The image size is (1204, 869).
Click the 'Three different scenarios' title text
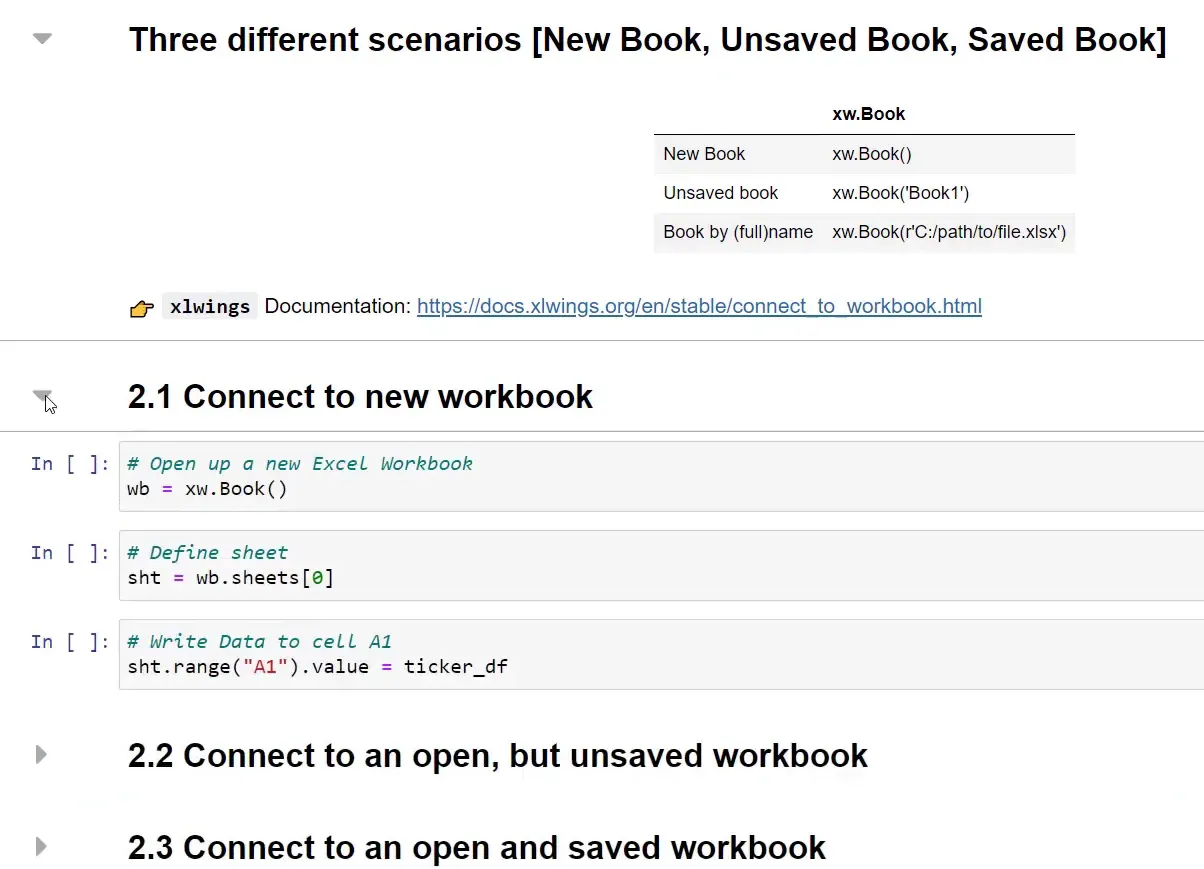pos(647,39)
